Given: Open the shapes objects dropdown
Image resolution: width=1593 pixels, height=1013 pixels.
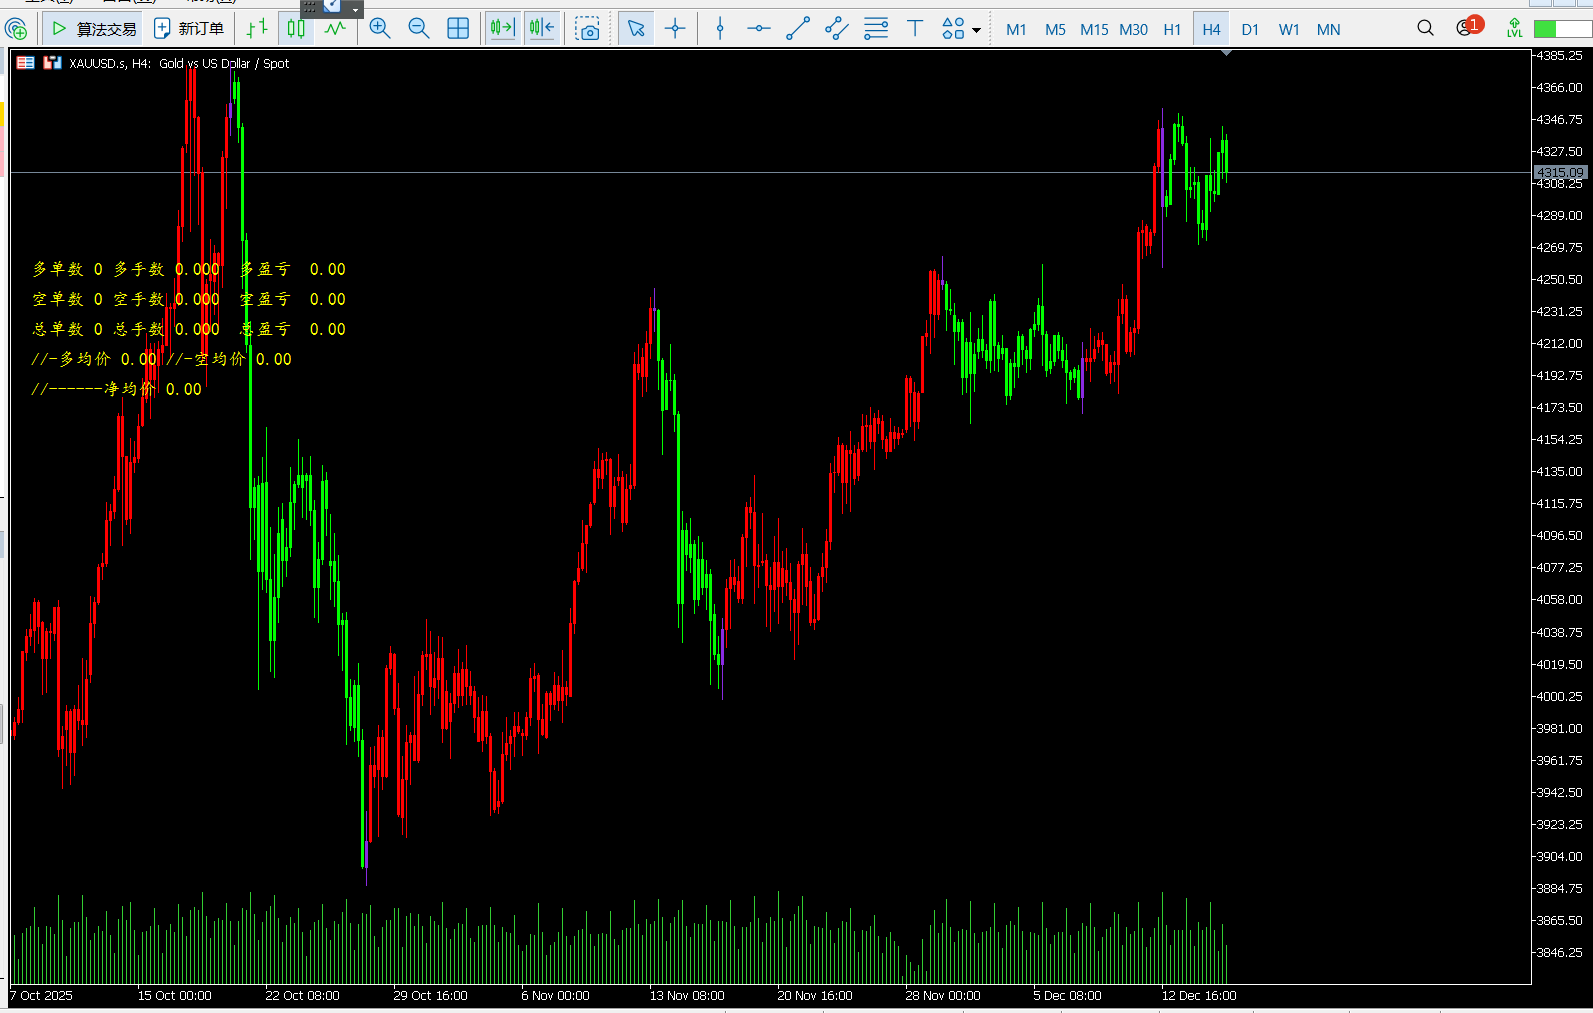Looking at the screenshot, I should pyautogui.click(x=961, y=29).
